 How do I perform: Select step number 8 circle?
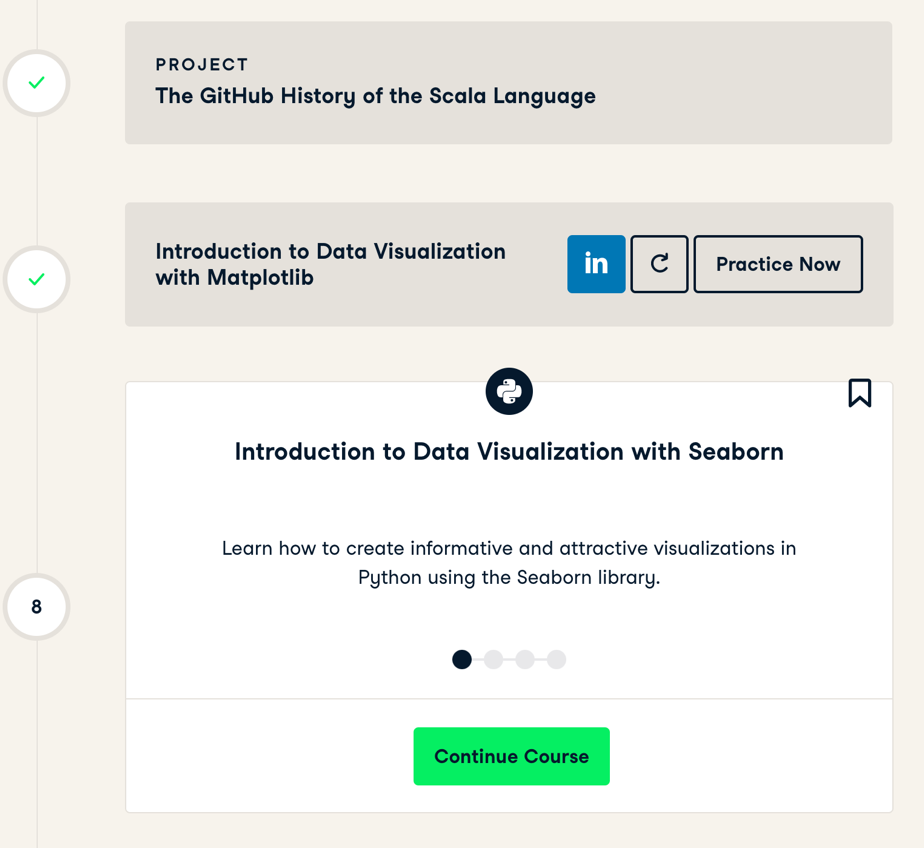coord(37,606)
